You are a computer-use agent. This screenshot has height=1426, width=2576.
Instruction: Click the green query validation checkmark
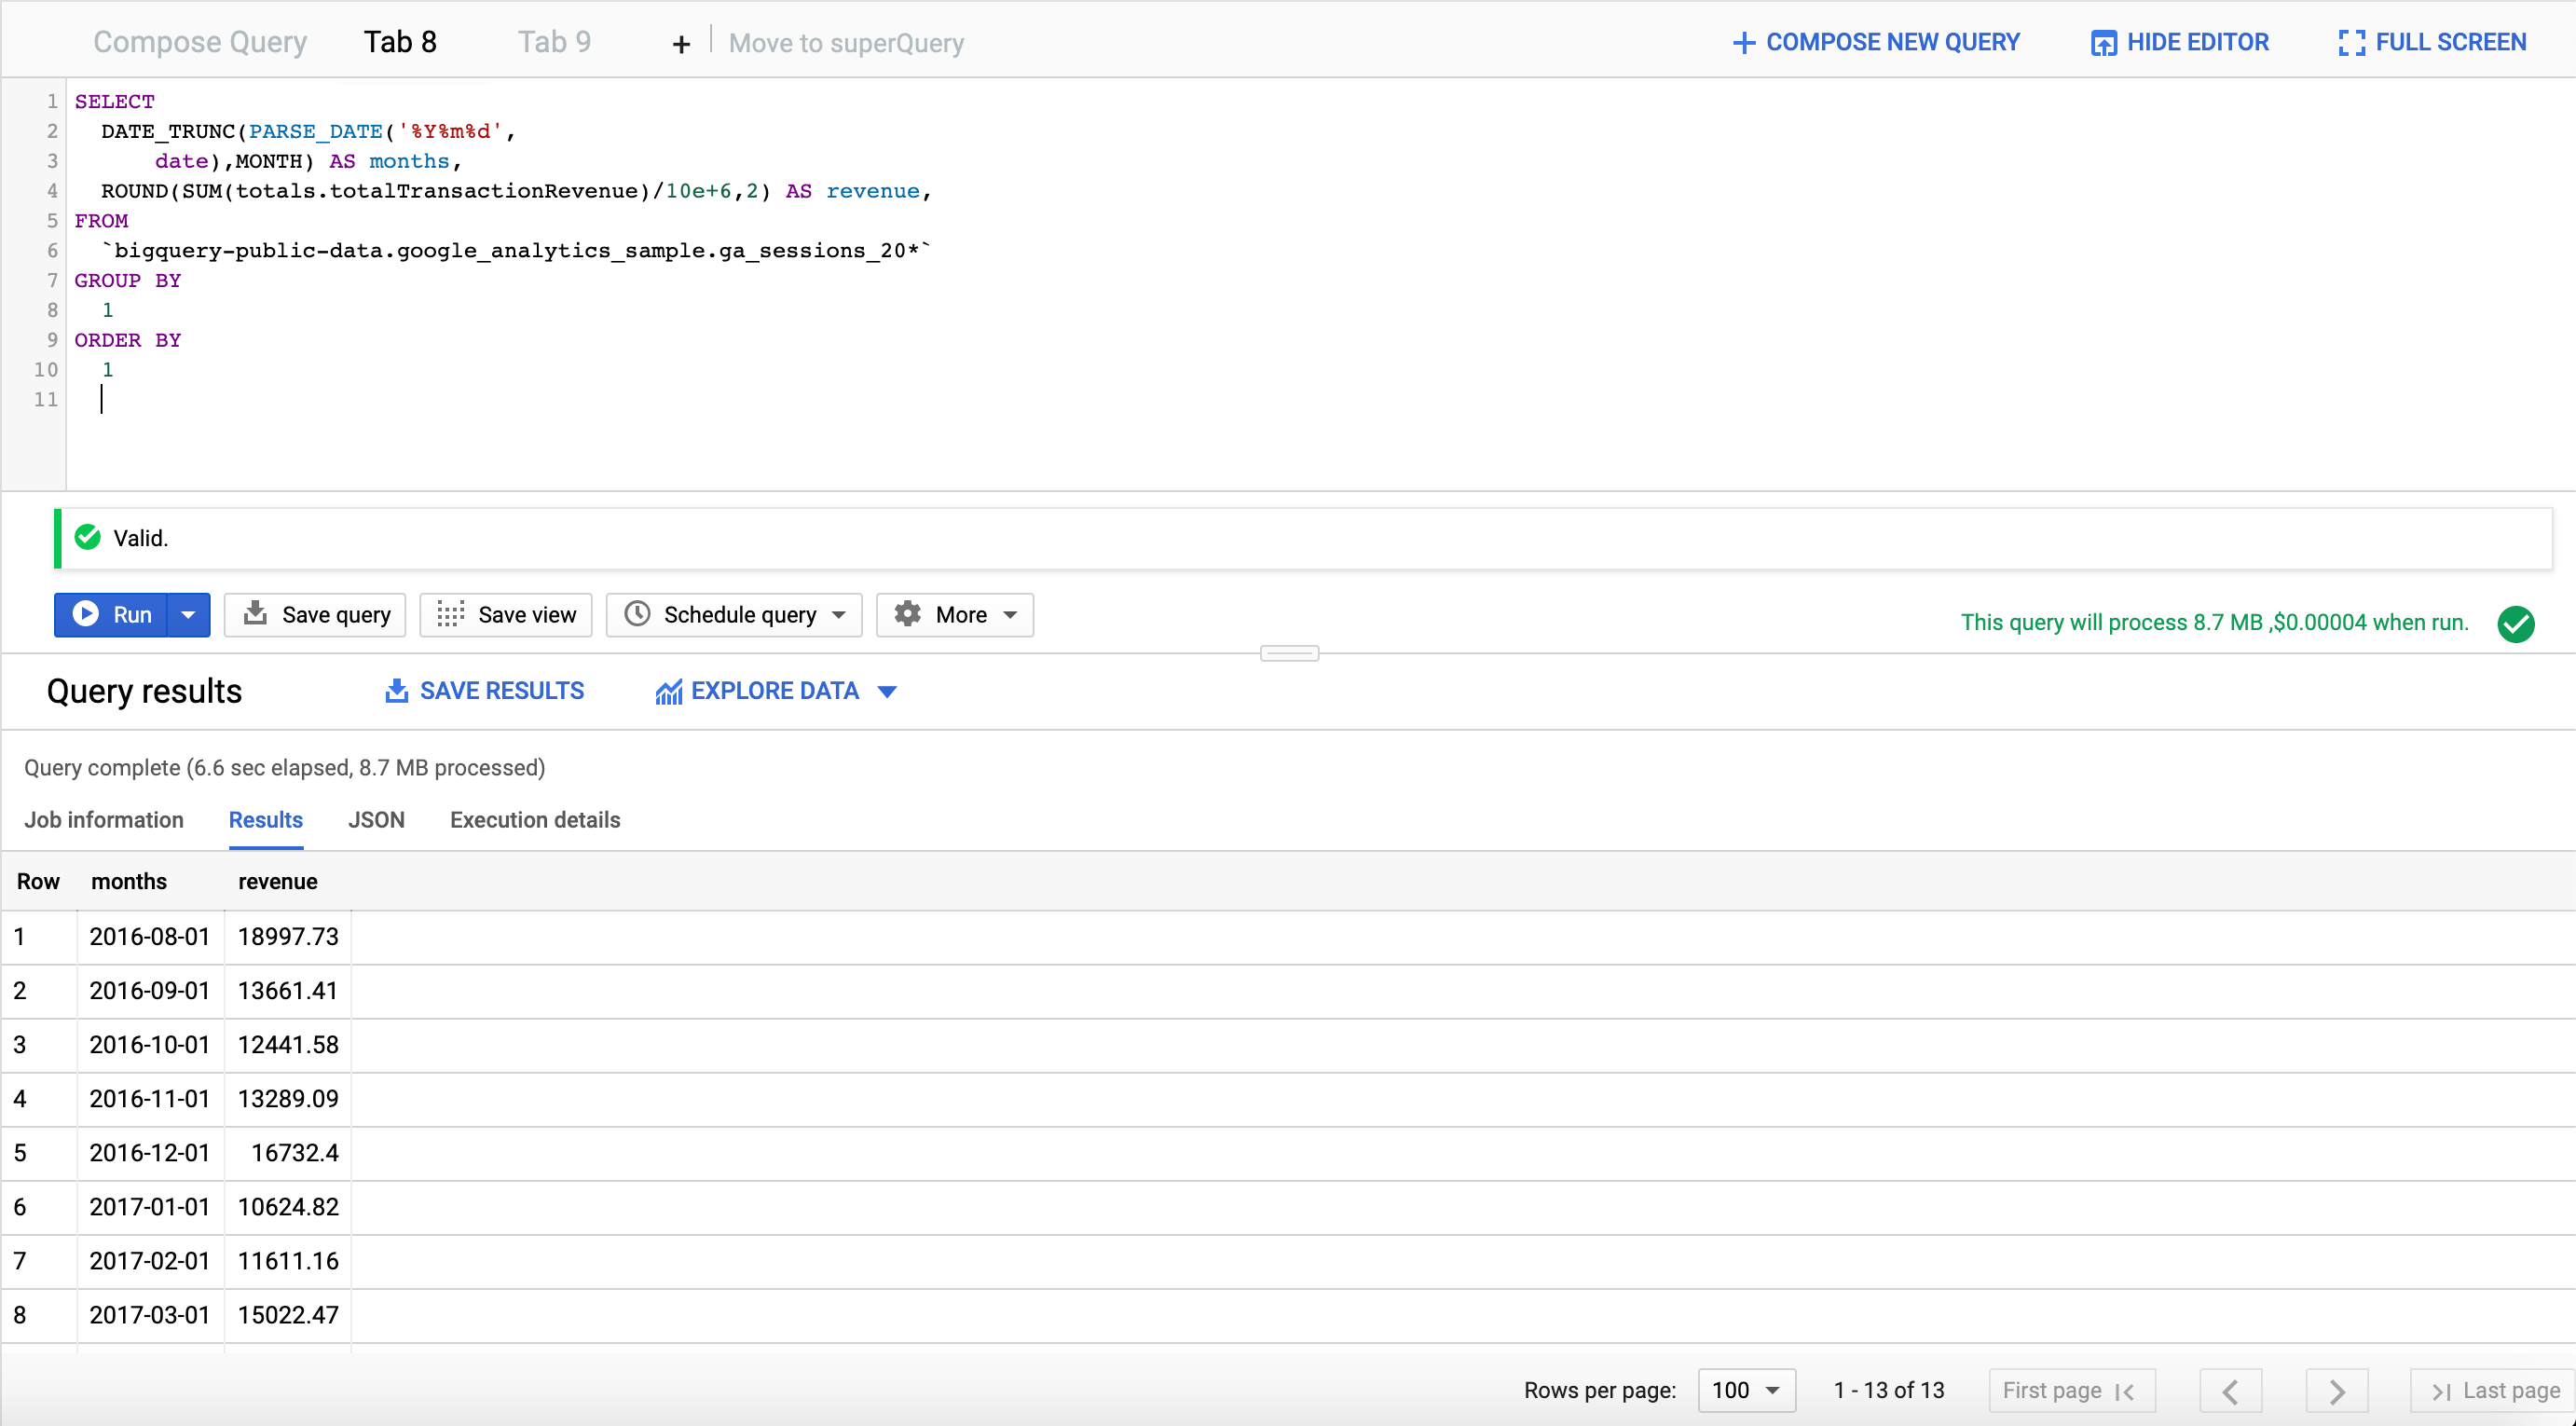coord(2515,624)
